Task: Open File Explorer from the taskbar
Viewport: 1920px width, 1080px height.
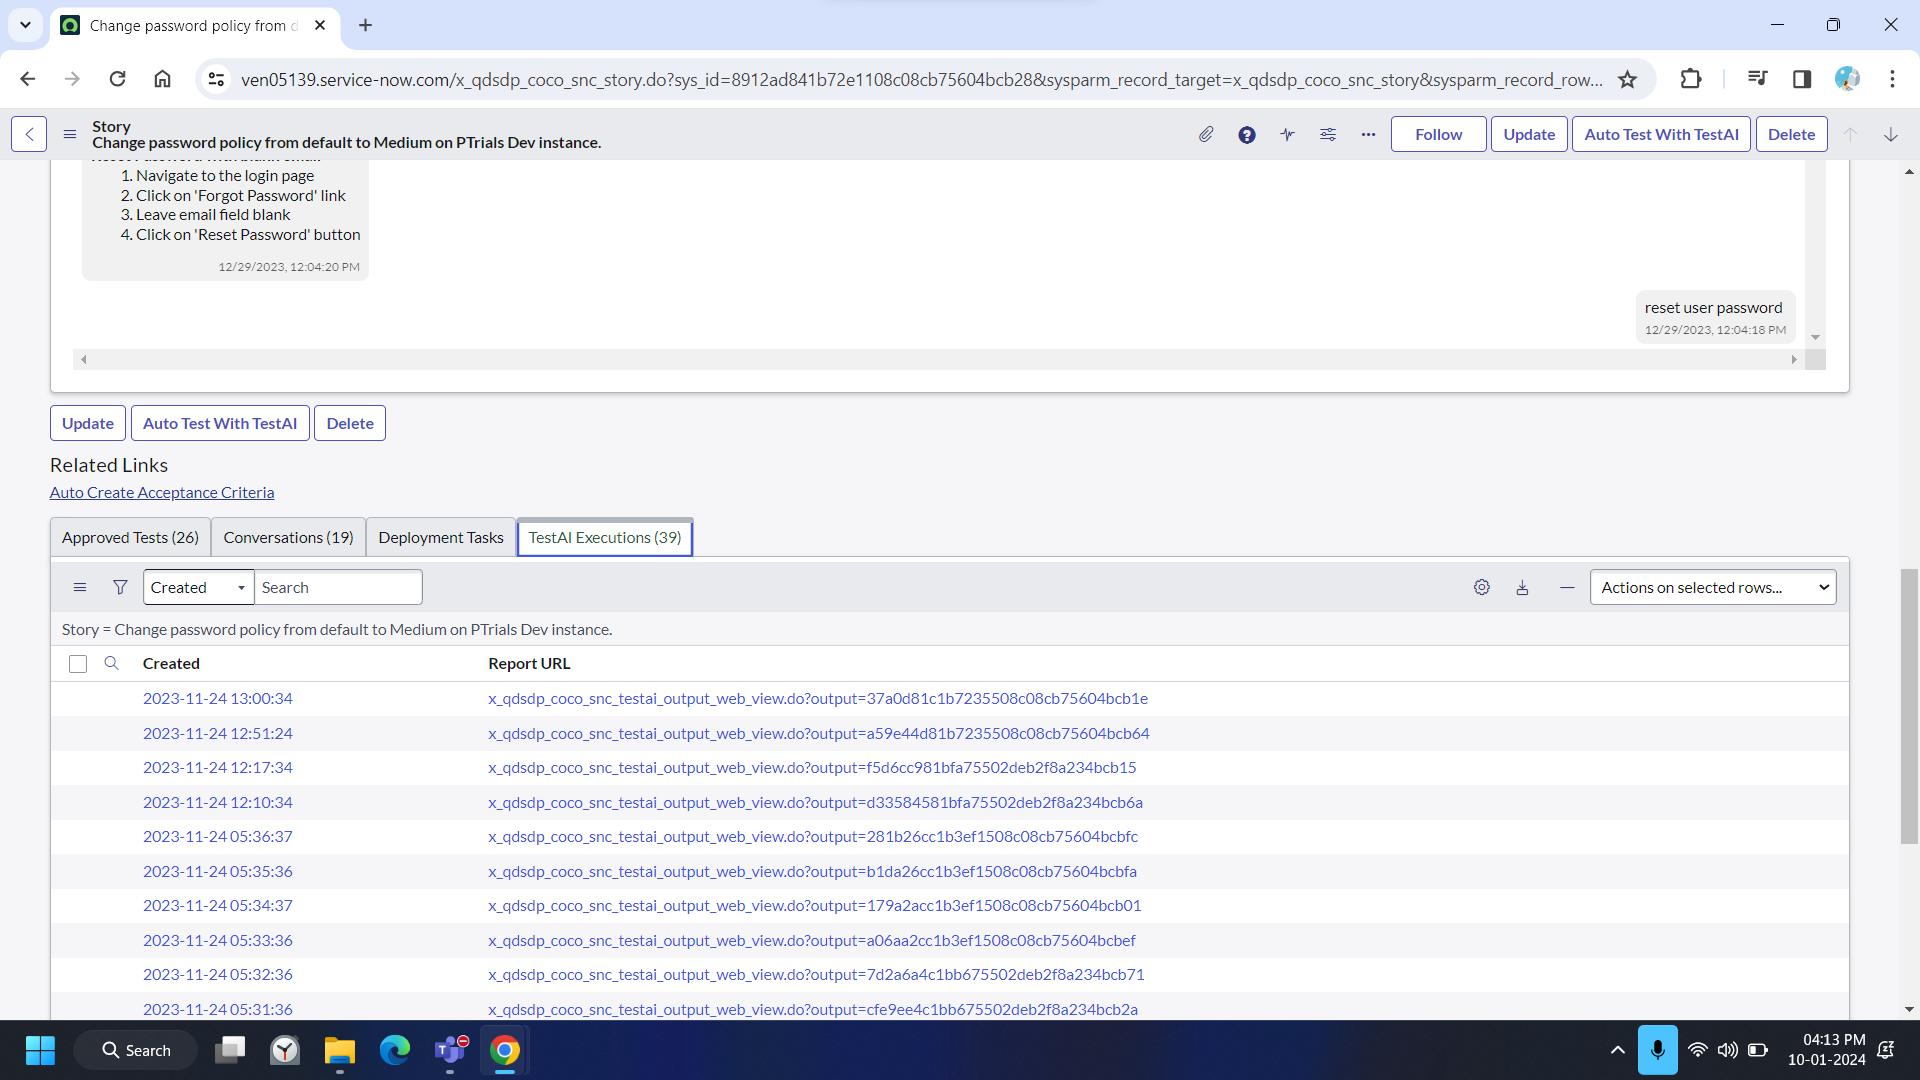Action: click(x=340, y=1050)
